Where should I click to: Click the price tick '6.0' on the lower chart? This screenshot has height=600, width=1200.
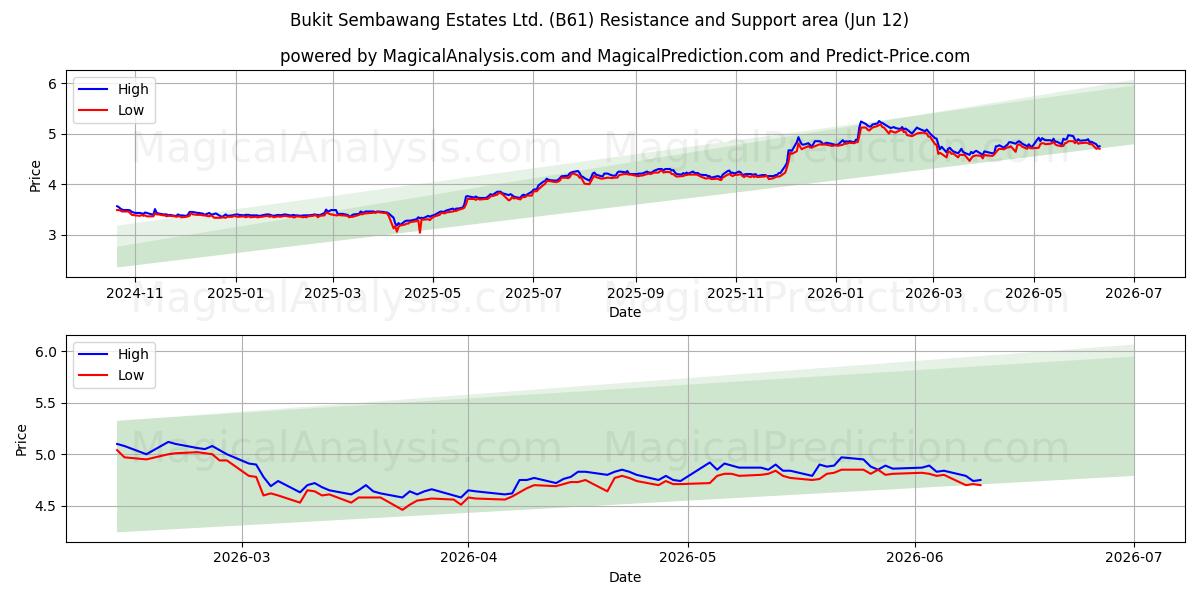[x=48, y=352]
